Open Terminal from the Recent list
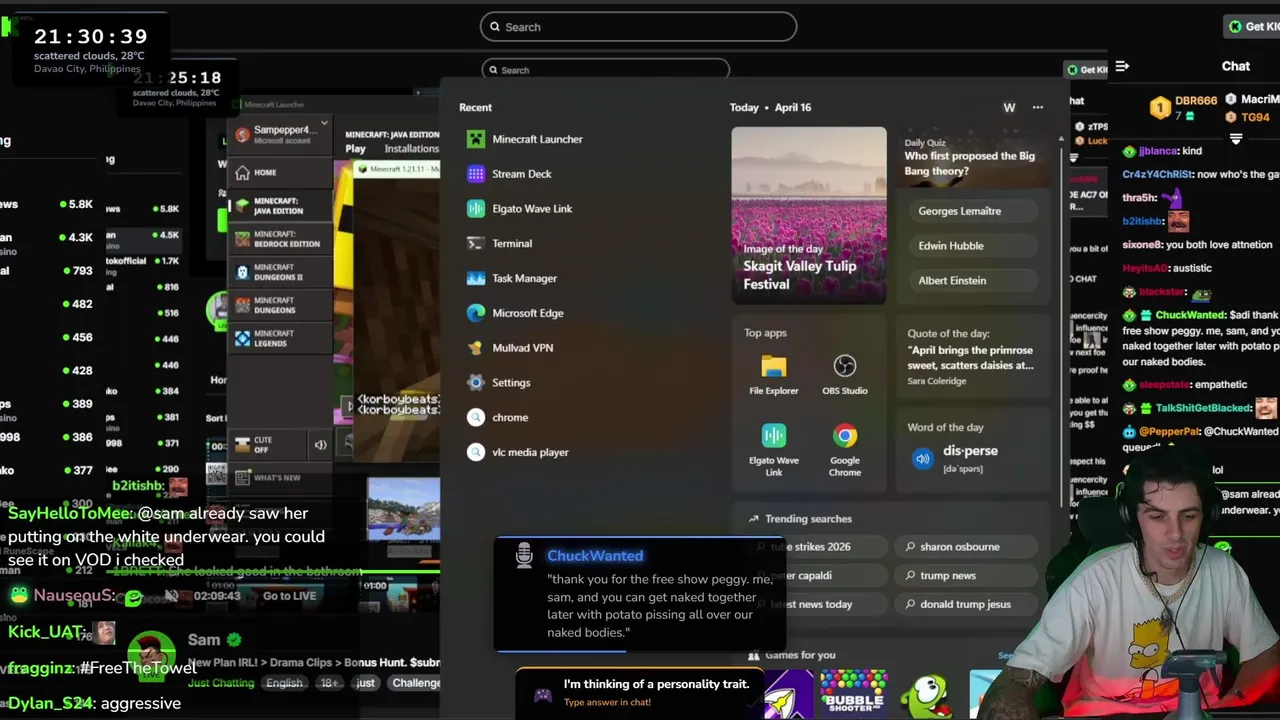Viewport: 1280px width, 720px height. tap(500, 244)
